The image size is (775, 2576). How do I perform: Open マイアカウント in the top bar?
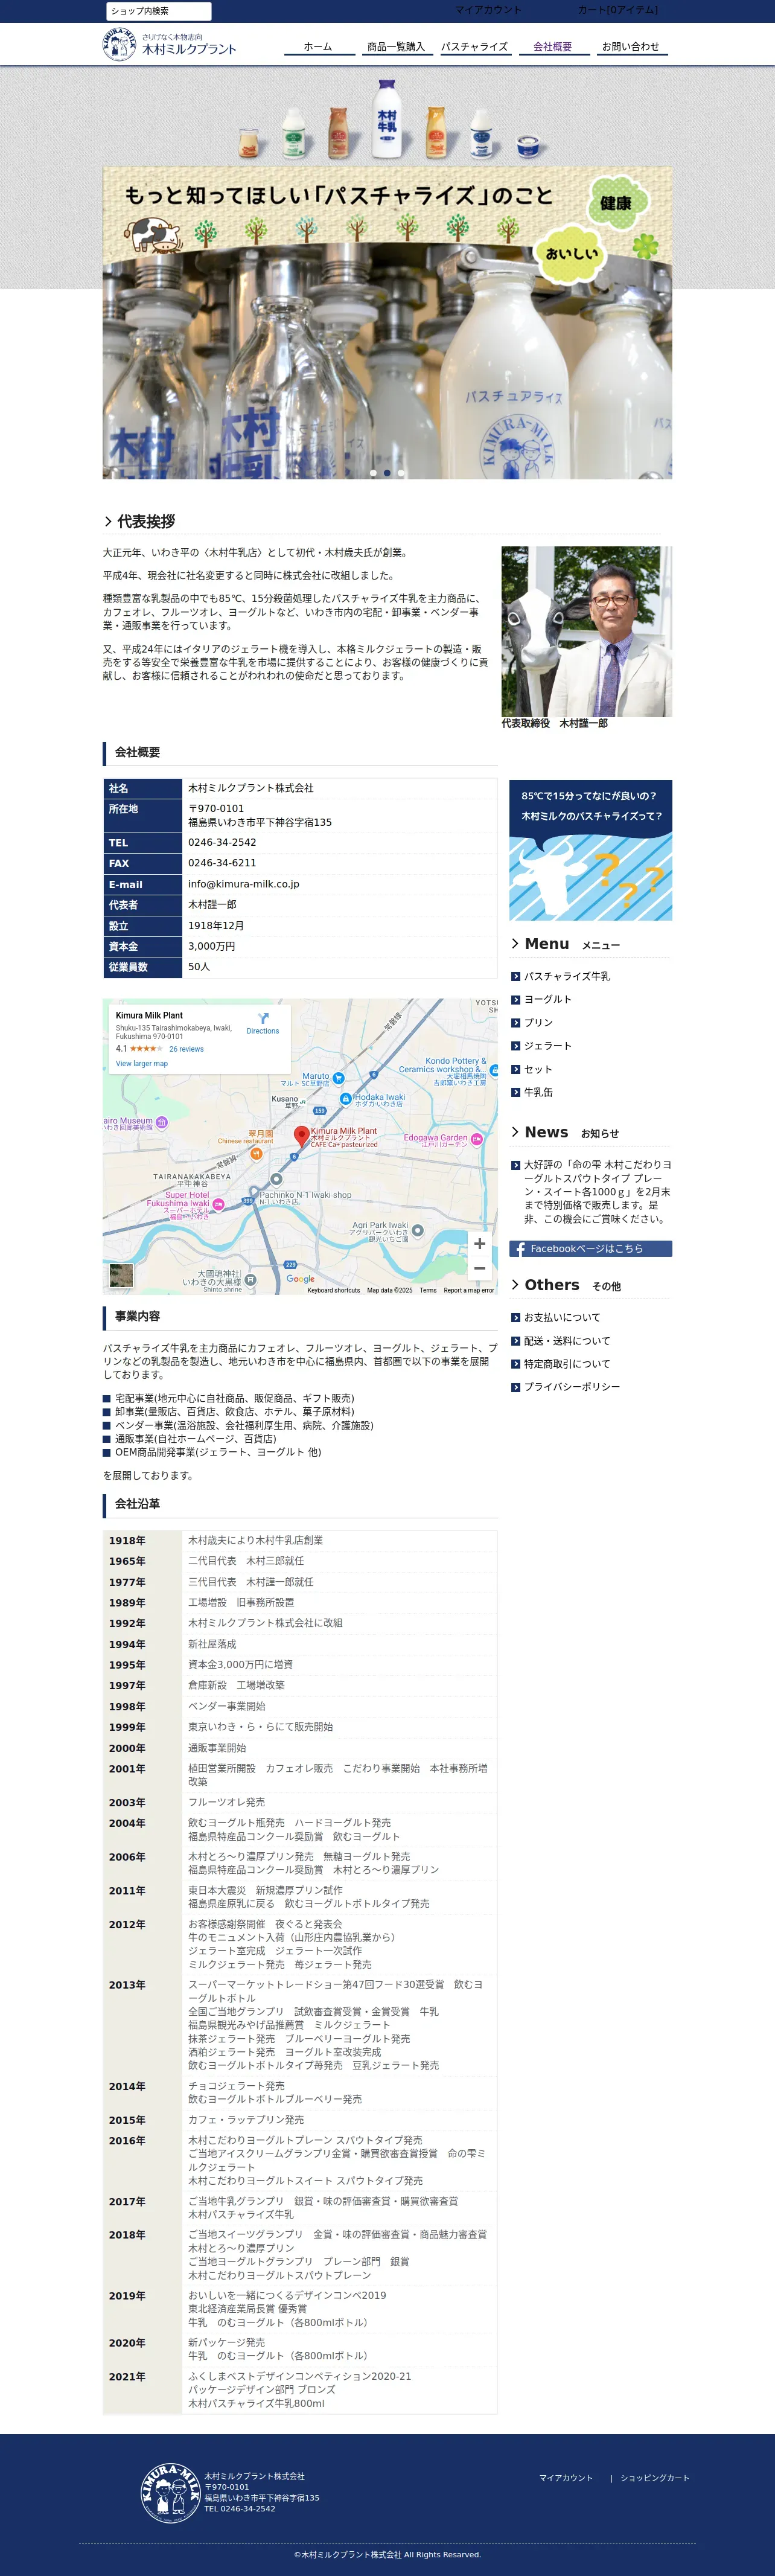click(x=488, y=10)
